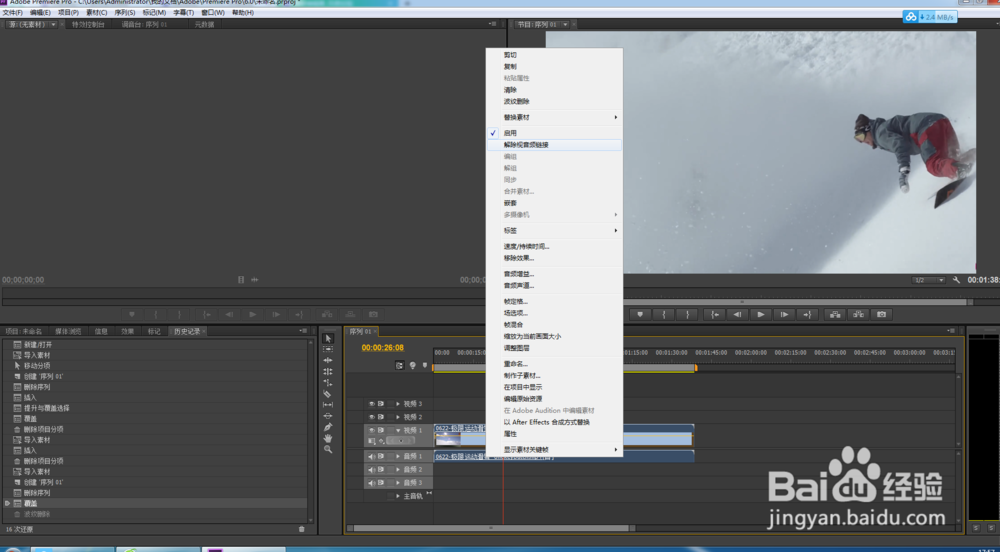Toggle track lock box on 视频 2
Image resolution: width=1000 pixels, height=552 pixels.
point(390,417)
